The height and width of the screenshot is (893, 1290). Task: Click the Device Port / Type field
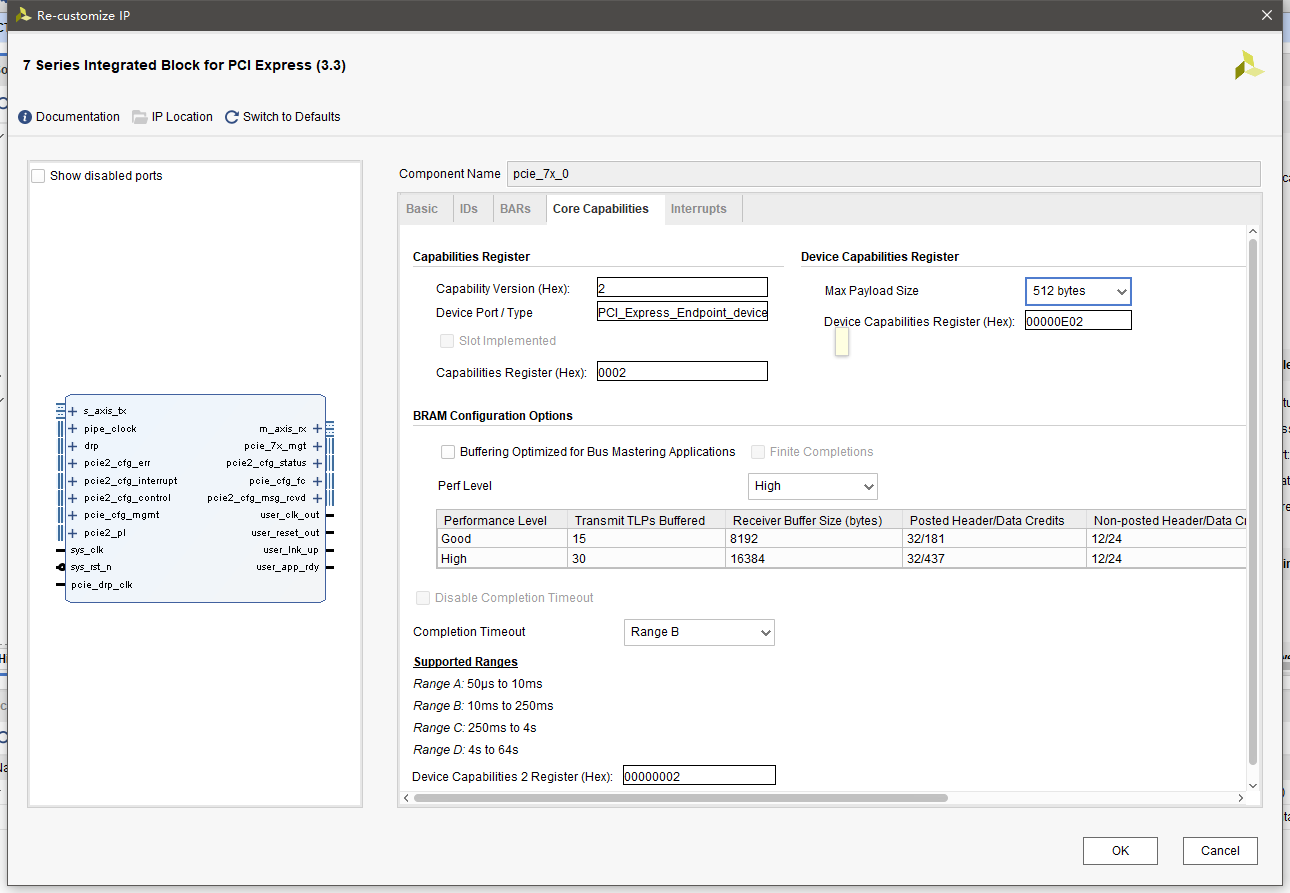[682, 313]
